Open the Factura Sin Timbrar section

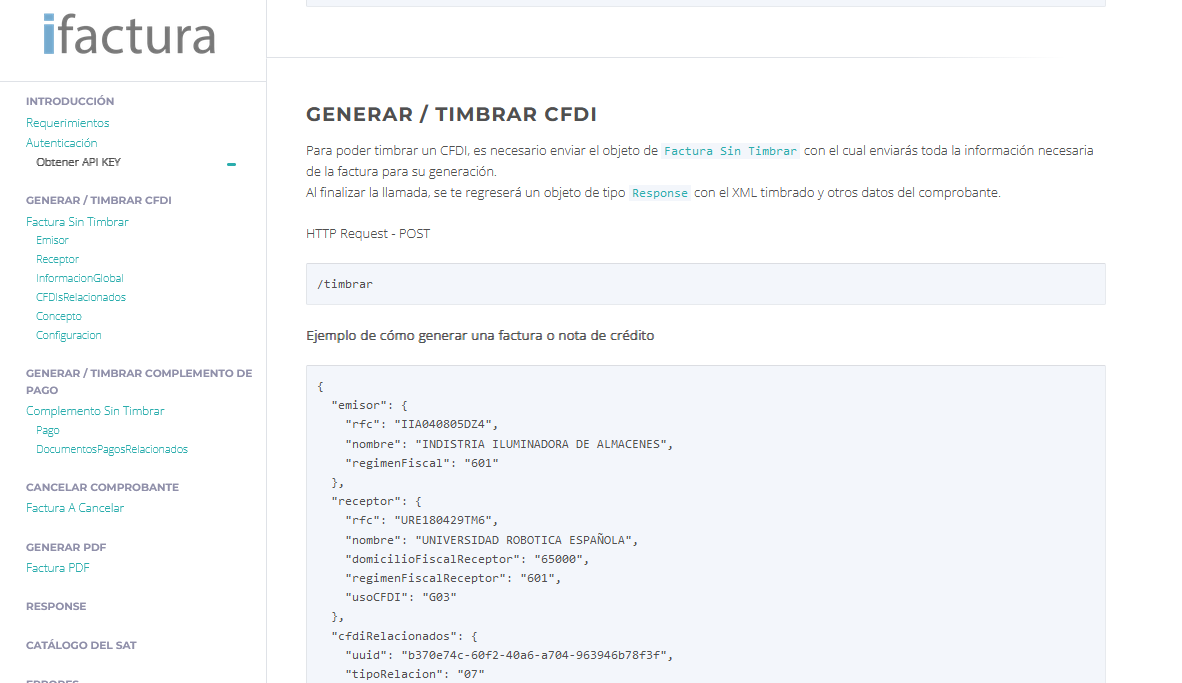(77, 222)
